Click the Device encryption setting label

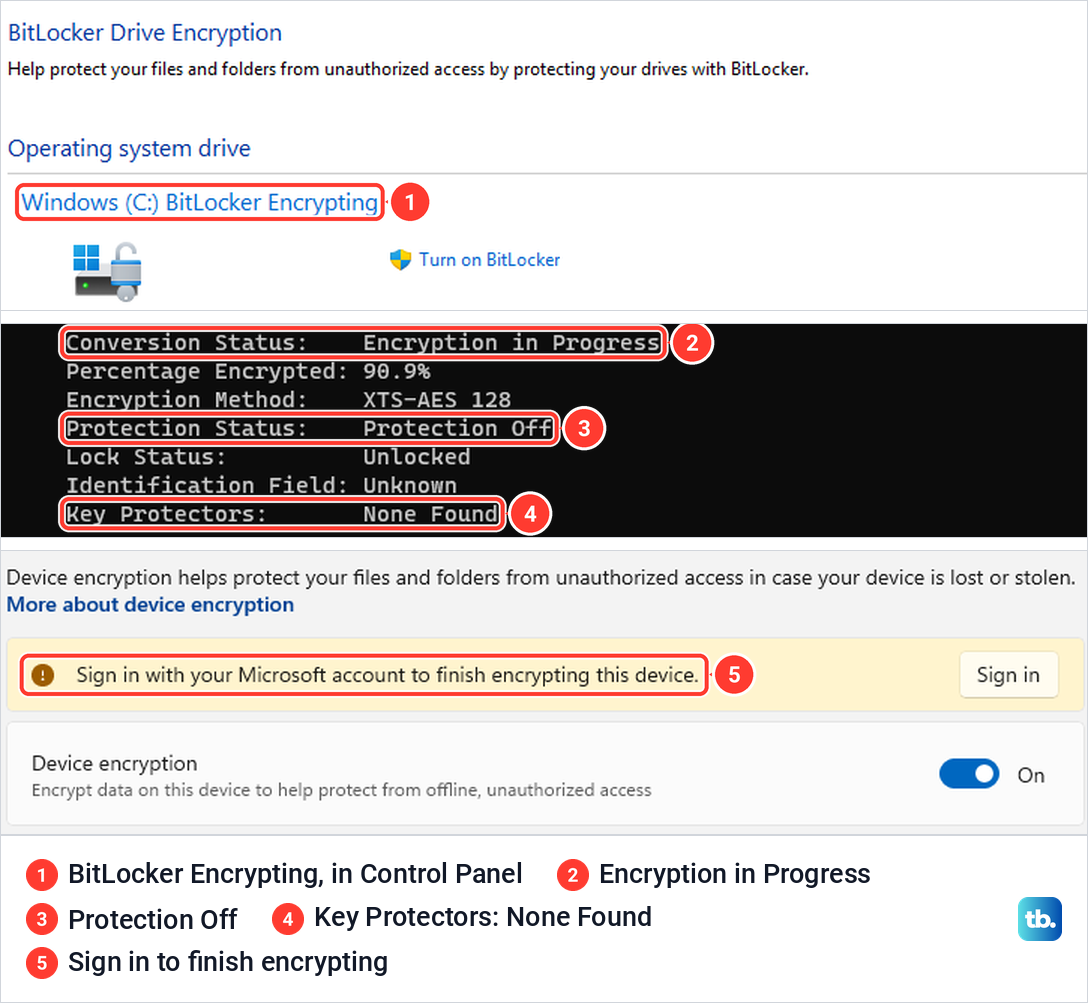point(114,763)
